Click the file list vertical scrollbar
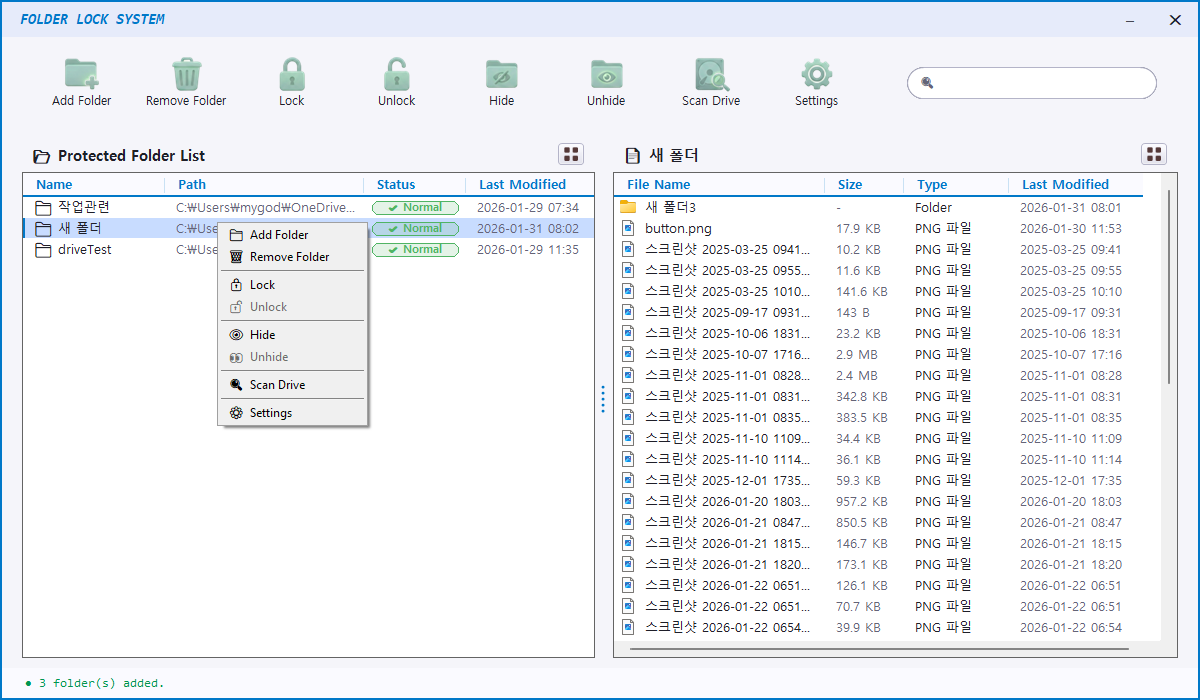The height and width of the screenshot is (700, 1200). tap(1168, 287)
